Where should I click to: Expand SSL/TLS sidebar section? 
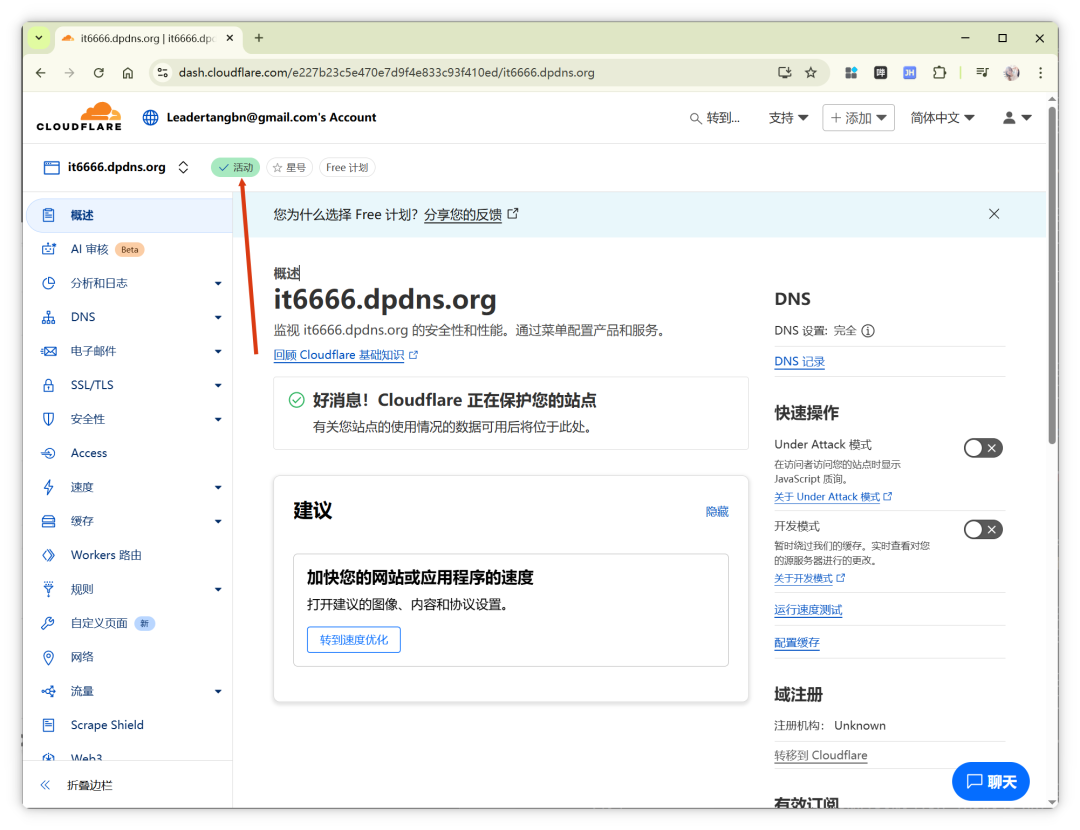tap(218, 385)
